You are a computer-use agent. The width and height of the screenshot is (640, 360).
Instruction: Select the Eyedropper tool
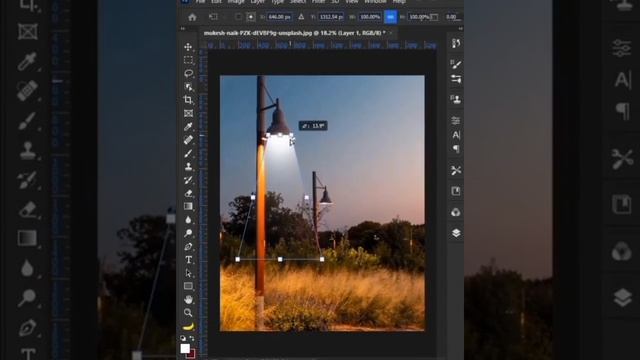click(x=188, y=127)
